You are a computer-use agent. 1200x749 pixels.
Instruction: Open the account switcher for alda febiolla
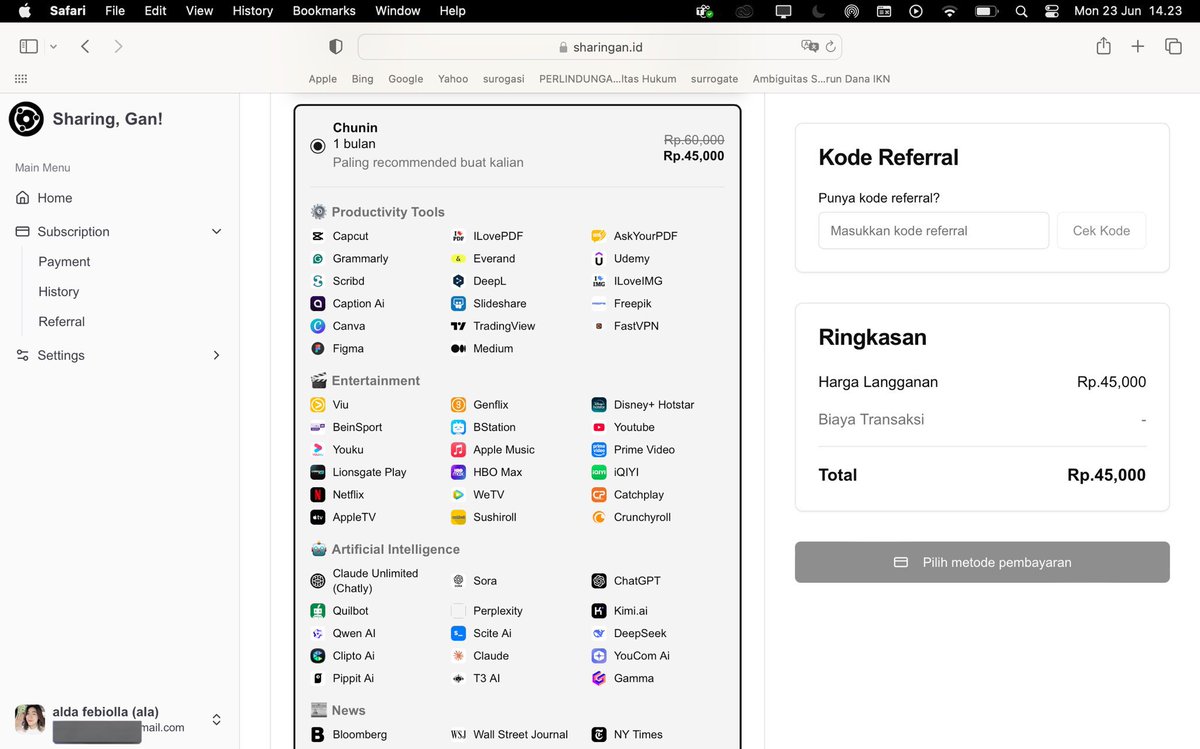(x=216, y=720)
